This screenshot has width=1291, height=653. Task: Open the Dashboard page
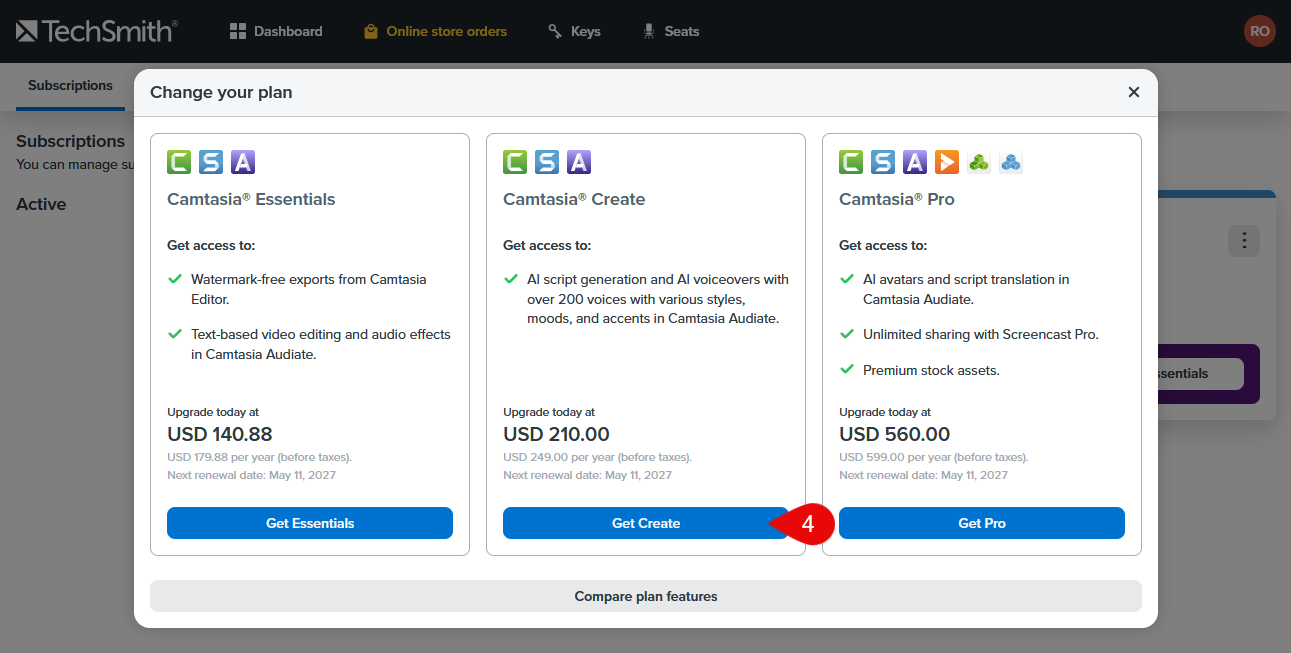(276, 31)
